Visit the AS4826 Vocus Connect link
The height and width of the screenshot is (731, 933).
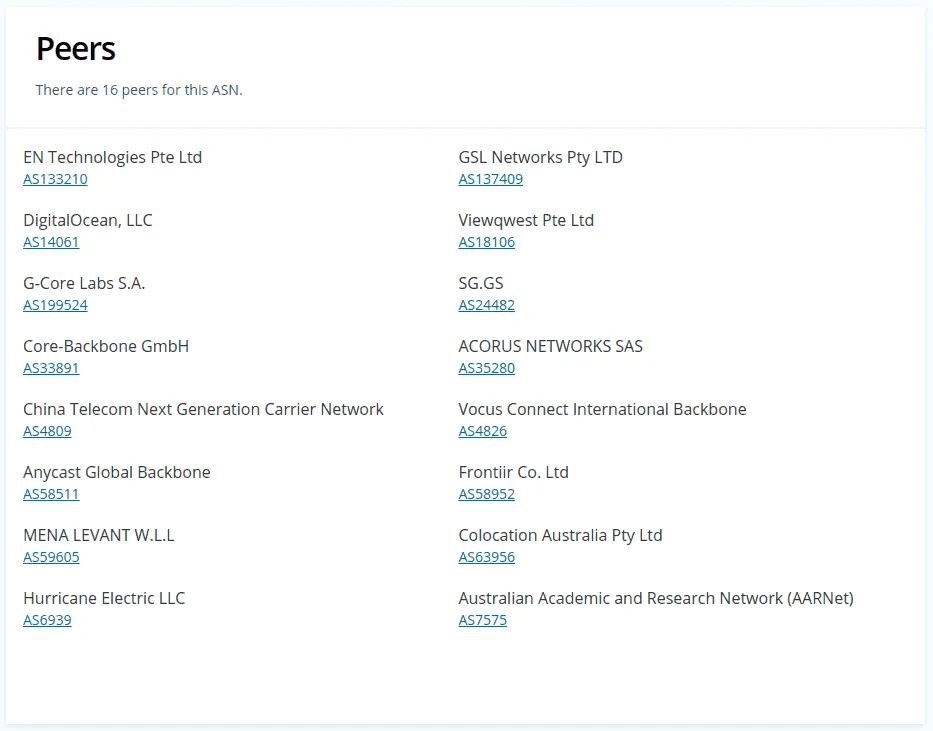click(483, 431)
